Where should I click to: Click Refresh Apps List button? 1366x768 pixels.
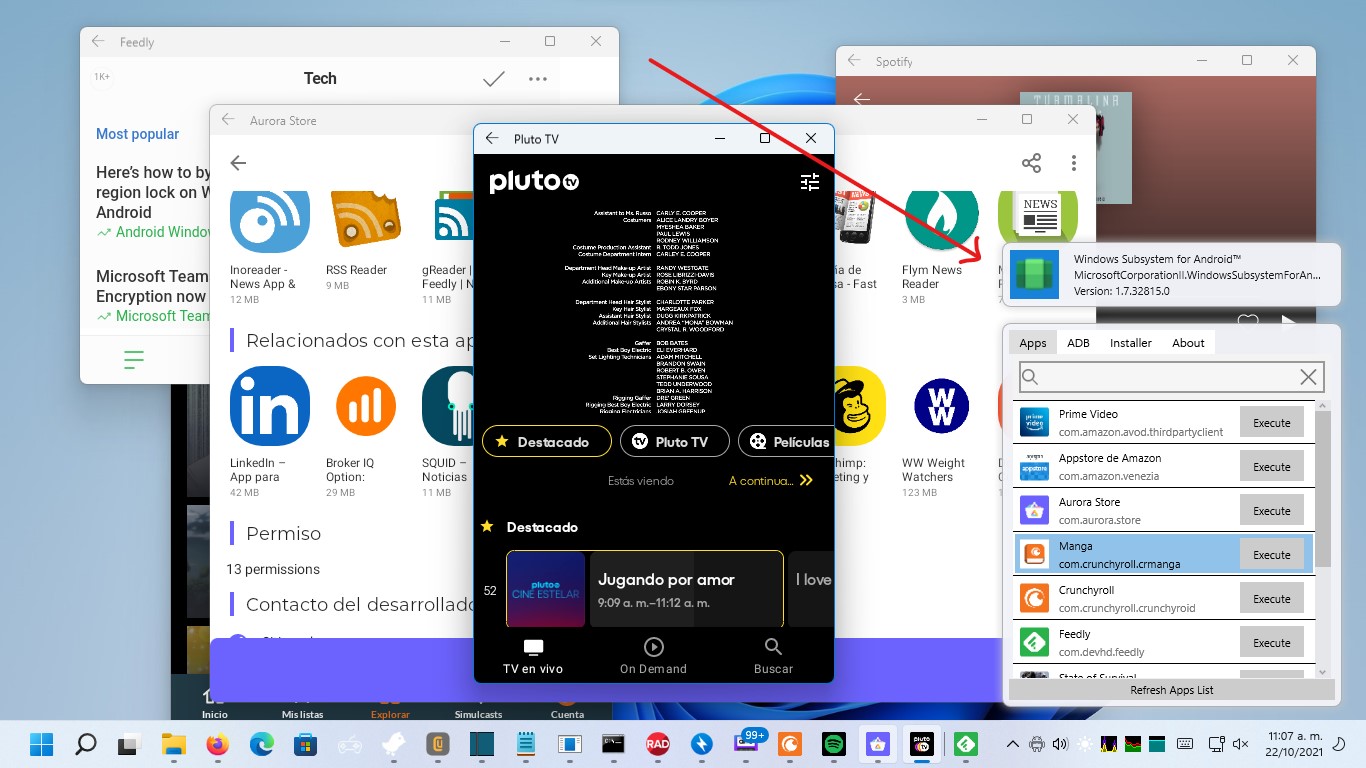coord(1172,690)
